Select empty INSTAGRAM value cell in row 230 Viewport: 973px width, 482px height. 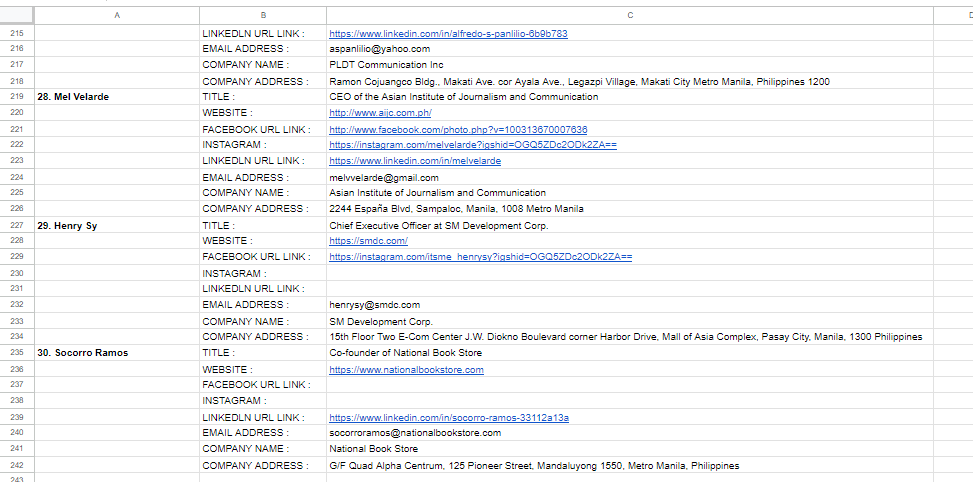click(630, 273)
